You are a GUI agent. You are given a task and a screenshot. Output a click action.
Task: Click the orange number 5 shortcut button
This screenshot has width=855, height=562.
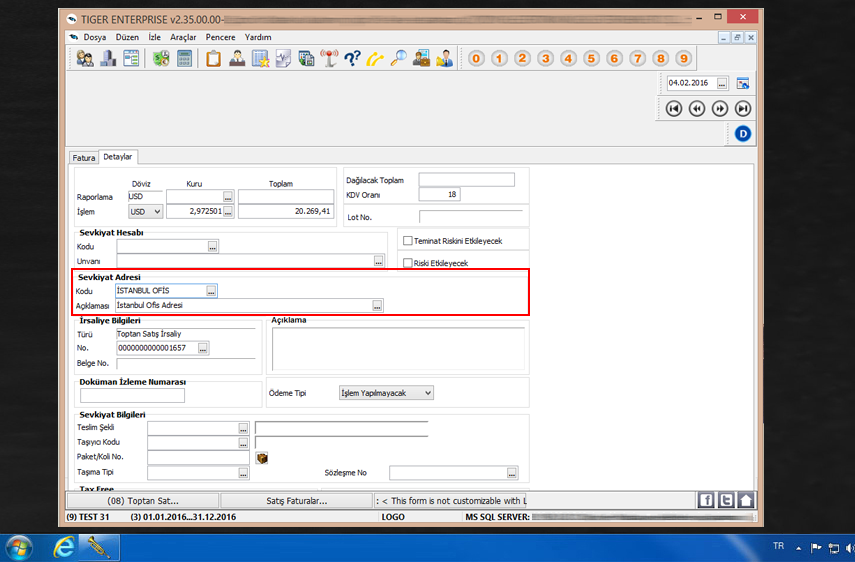pyautogui.click(x=591, y=58)
